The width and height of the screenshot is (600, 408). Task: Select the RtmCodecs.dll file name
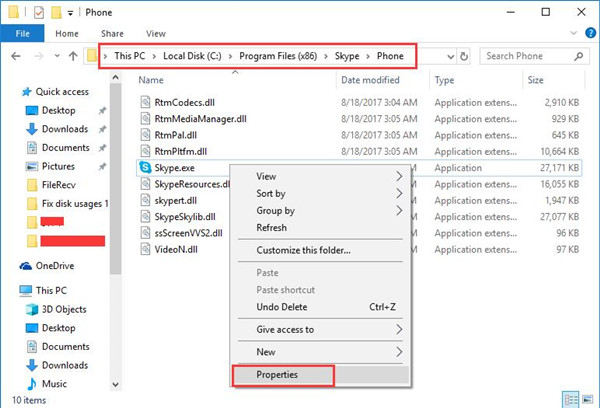click(x=184, y=103)
